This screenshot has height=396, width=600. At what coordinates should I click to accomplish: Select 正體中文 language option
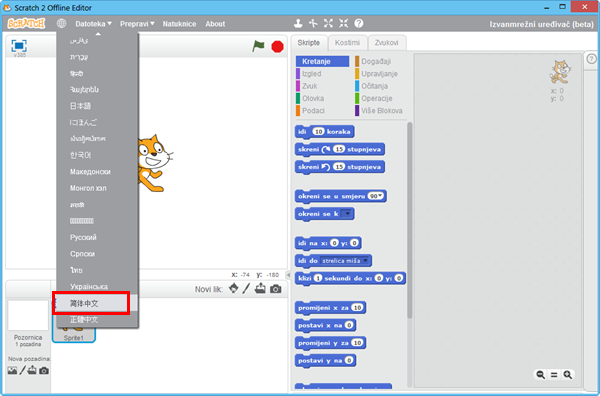(97, 319)
